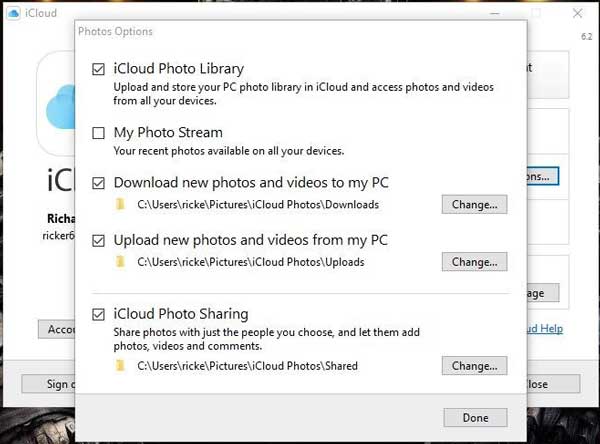Open the iCloud Help link
The width and height of the screenshot is (600, 444).
(x=545, y=328)
